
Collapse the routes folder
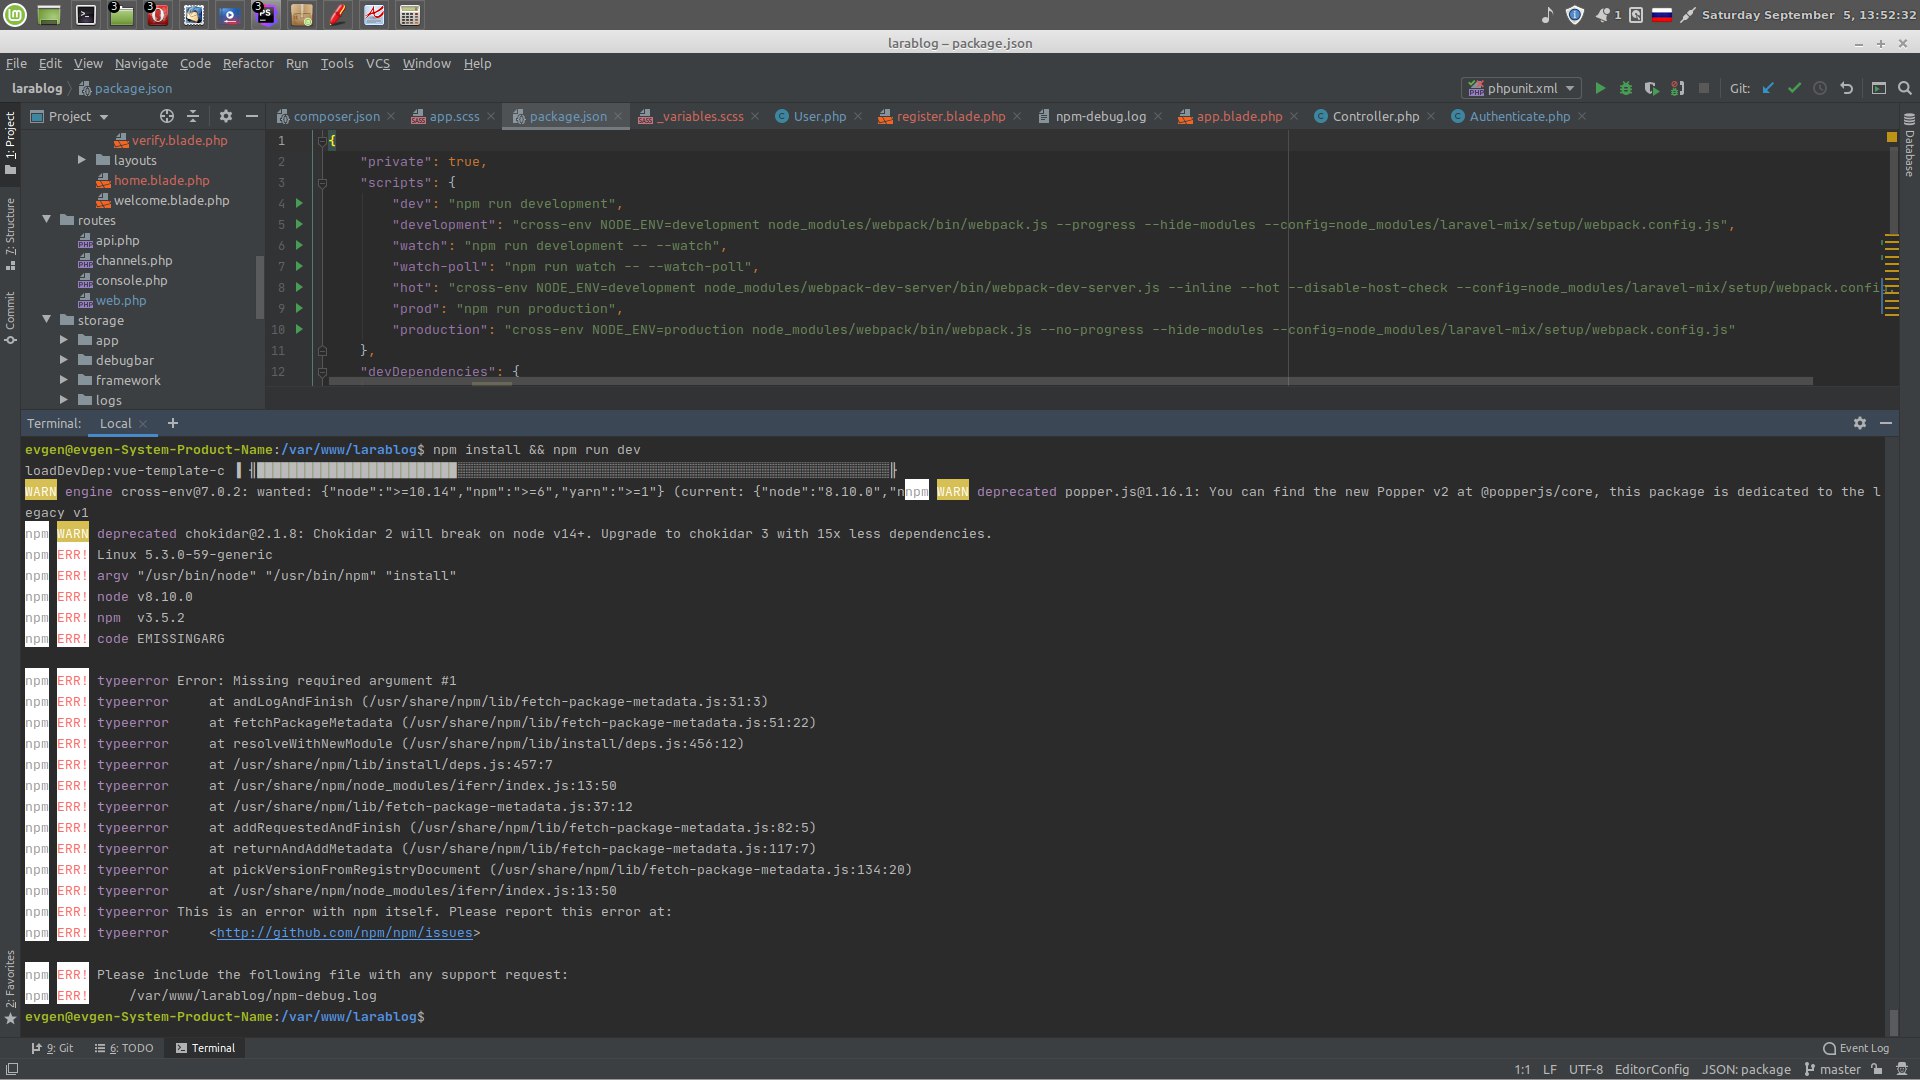[46, 219]
